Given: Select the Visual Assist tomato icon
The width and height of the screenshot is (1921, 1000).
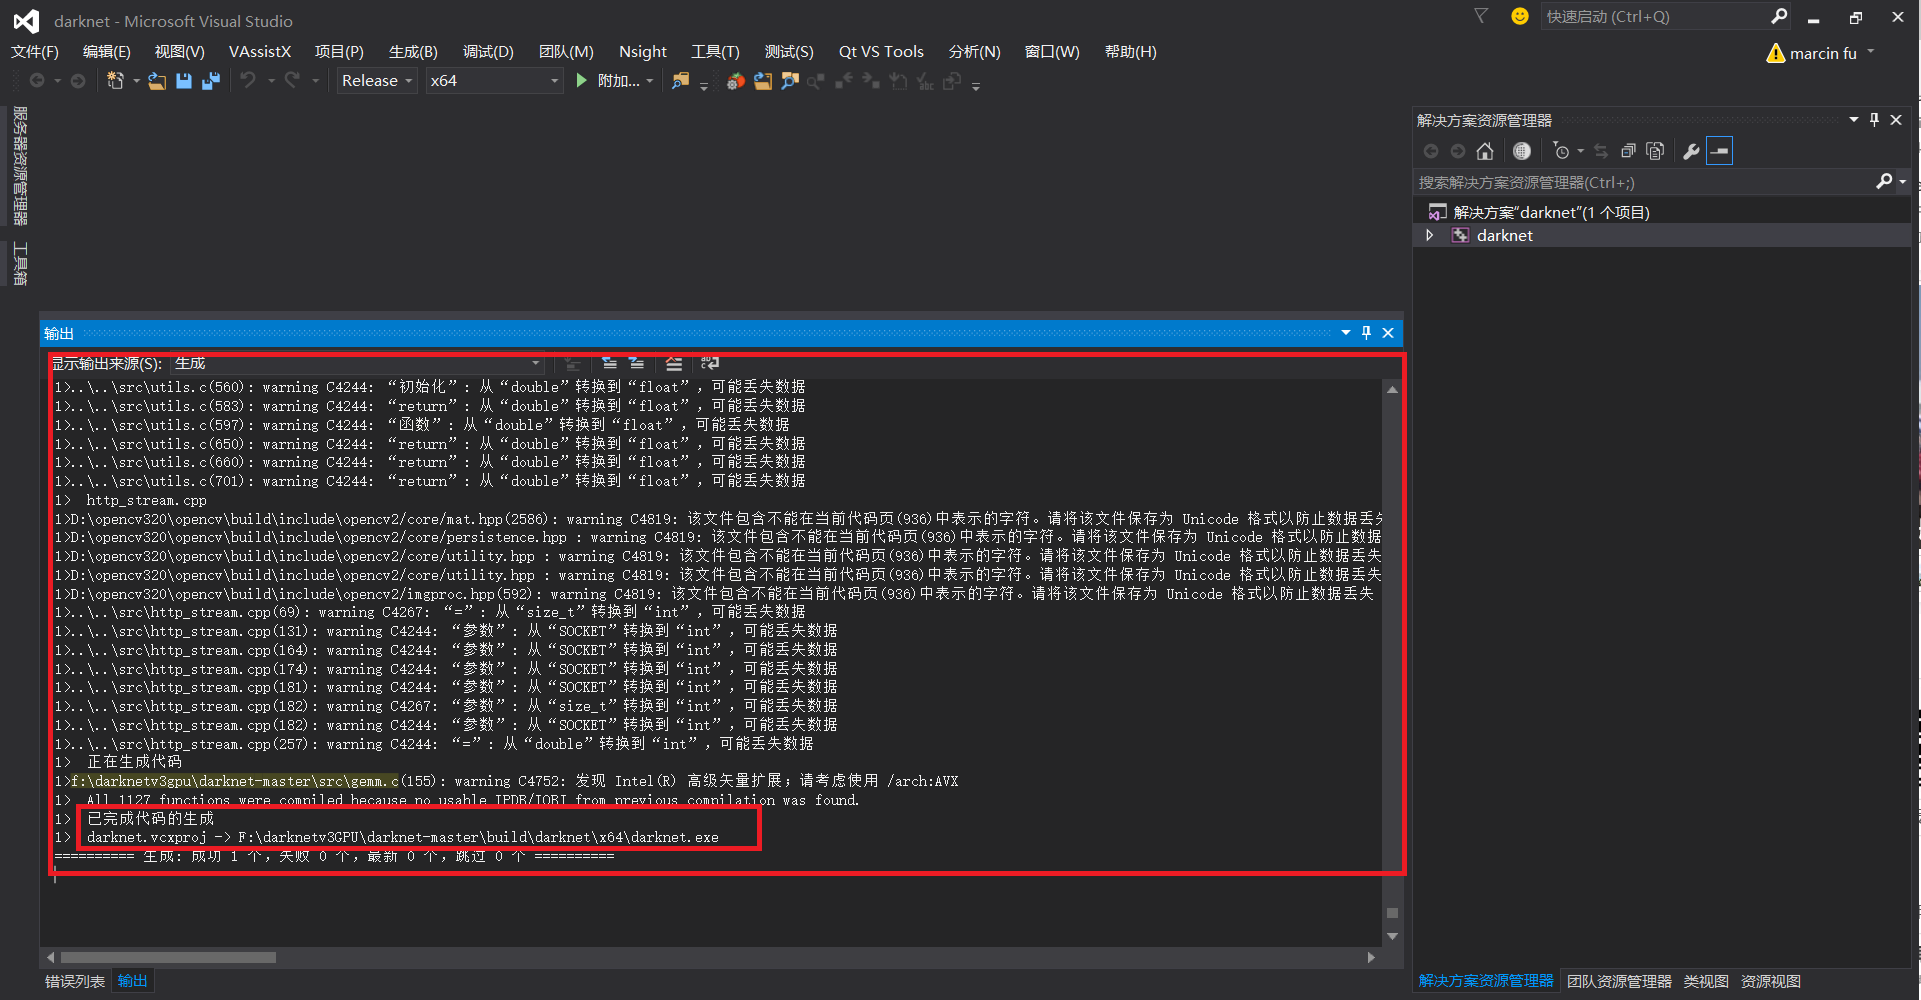Looking at the screenshot, I should (x=736, y=80).
